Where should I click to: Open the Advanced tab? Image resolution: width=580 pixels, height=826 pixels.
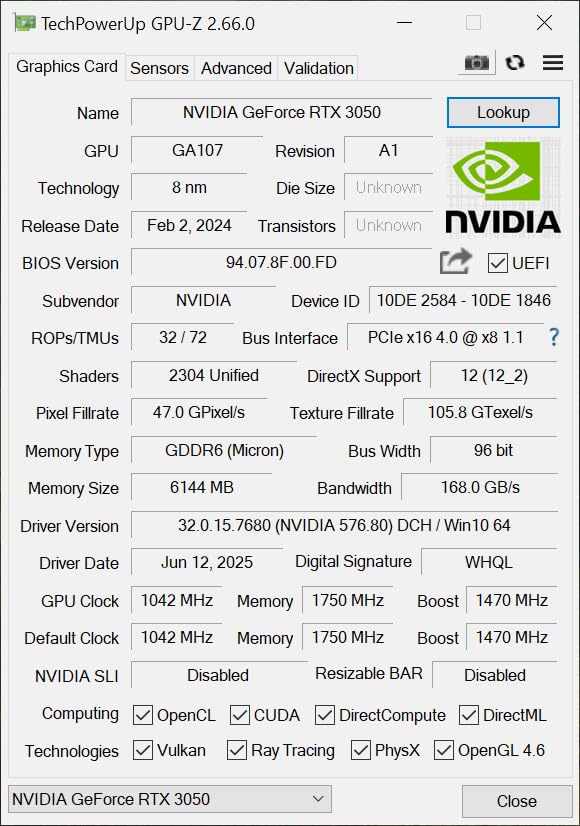(x=236, y=68)
